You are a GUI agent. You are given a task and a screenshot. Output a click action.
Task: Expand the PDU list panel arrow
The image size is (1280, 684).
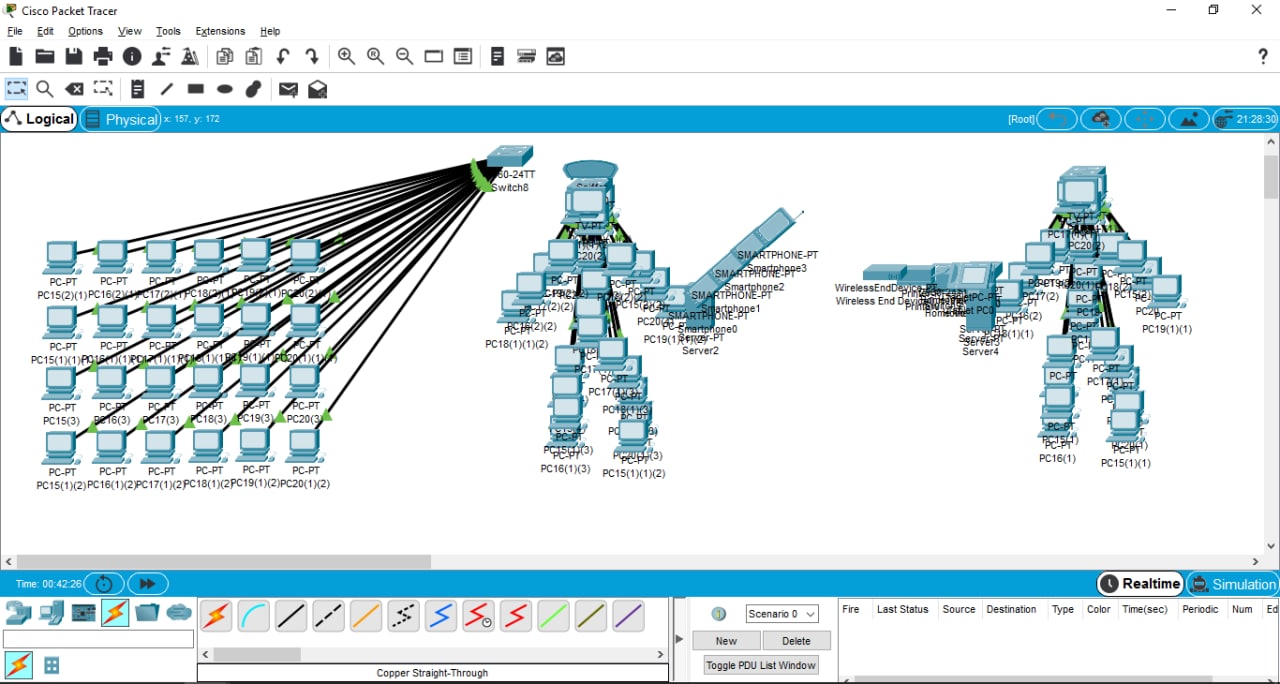click(x=680, y=639)
